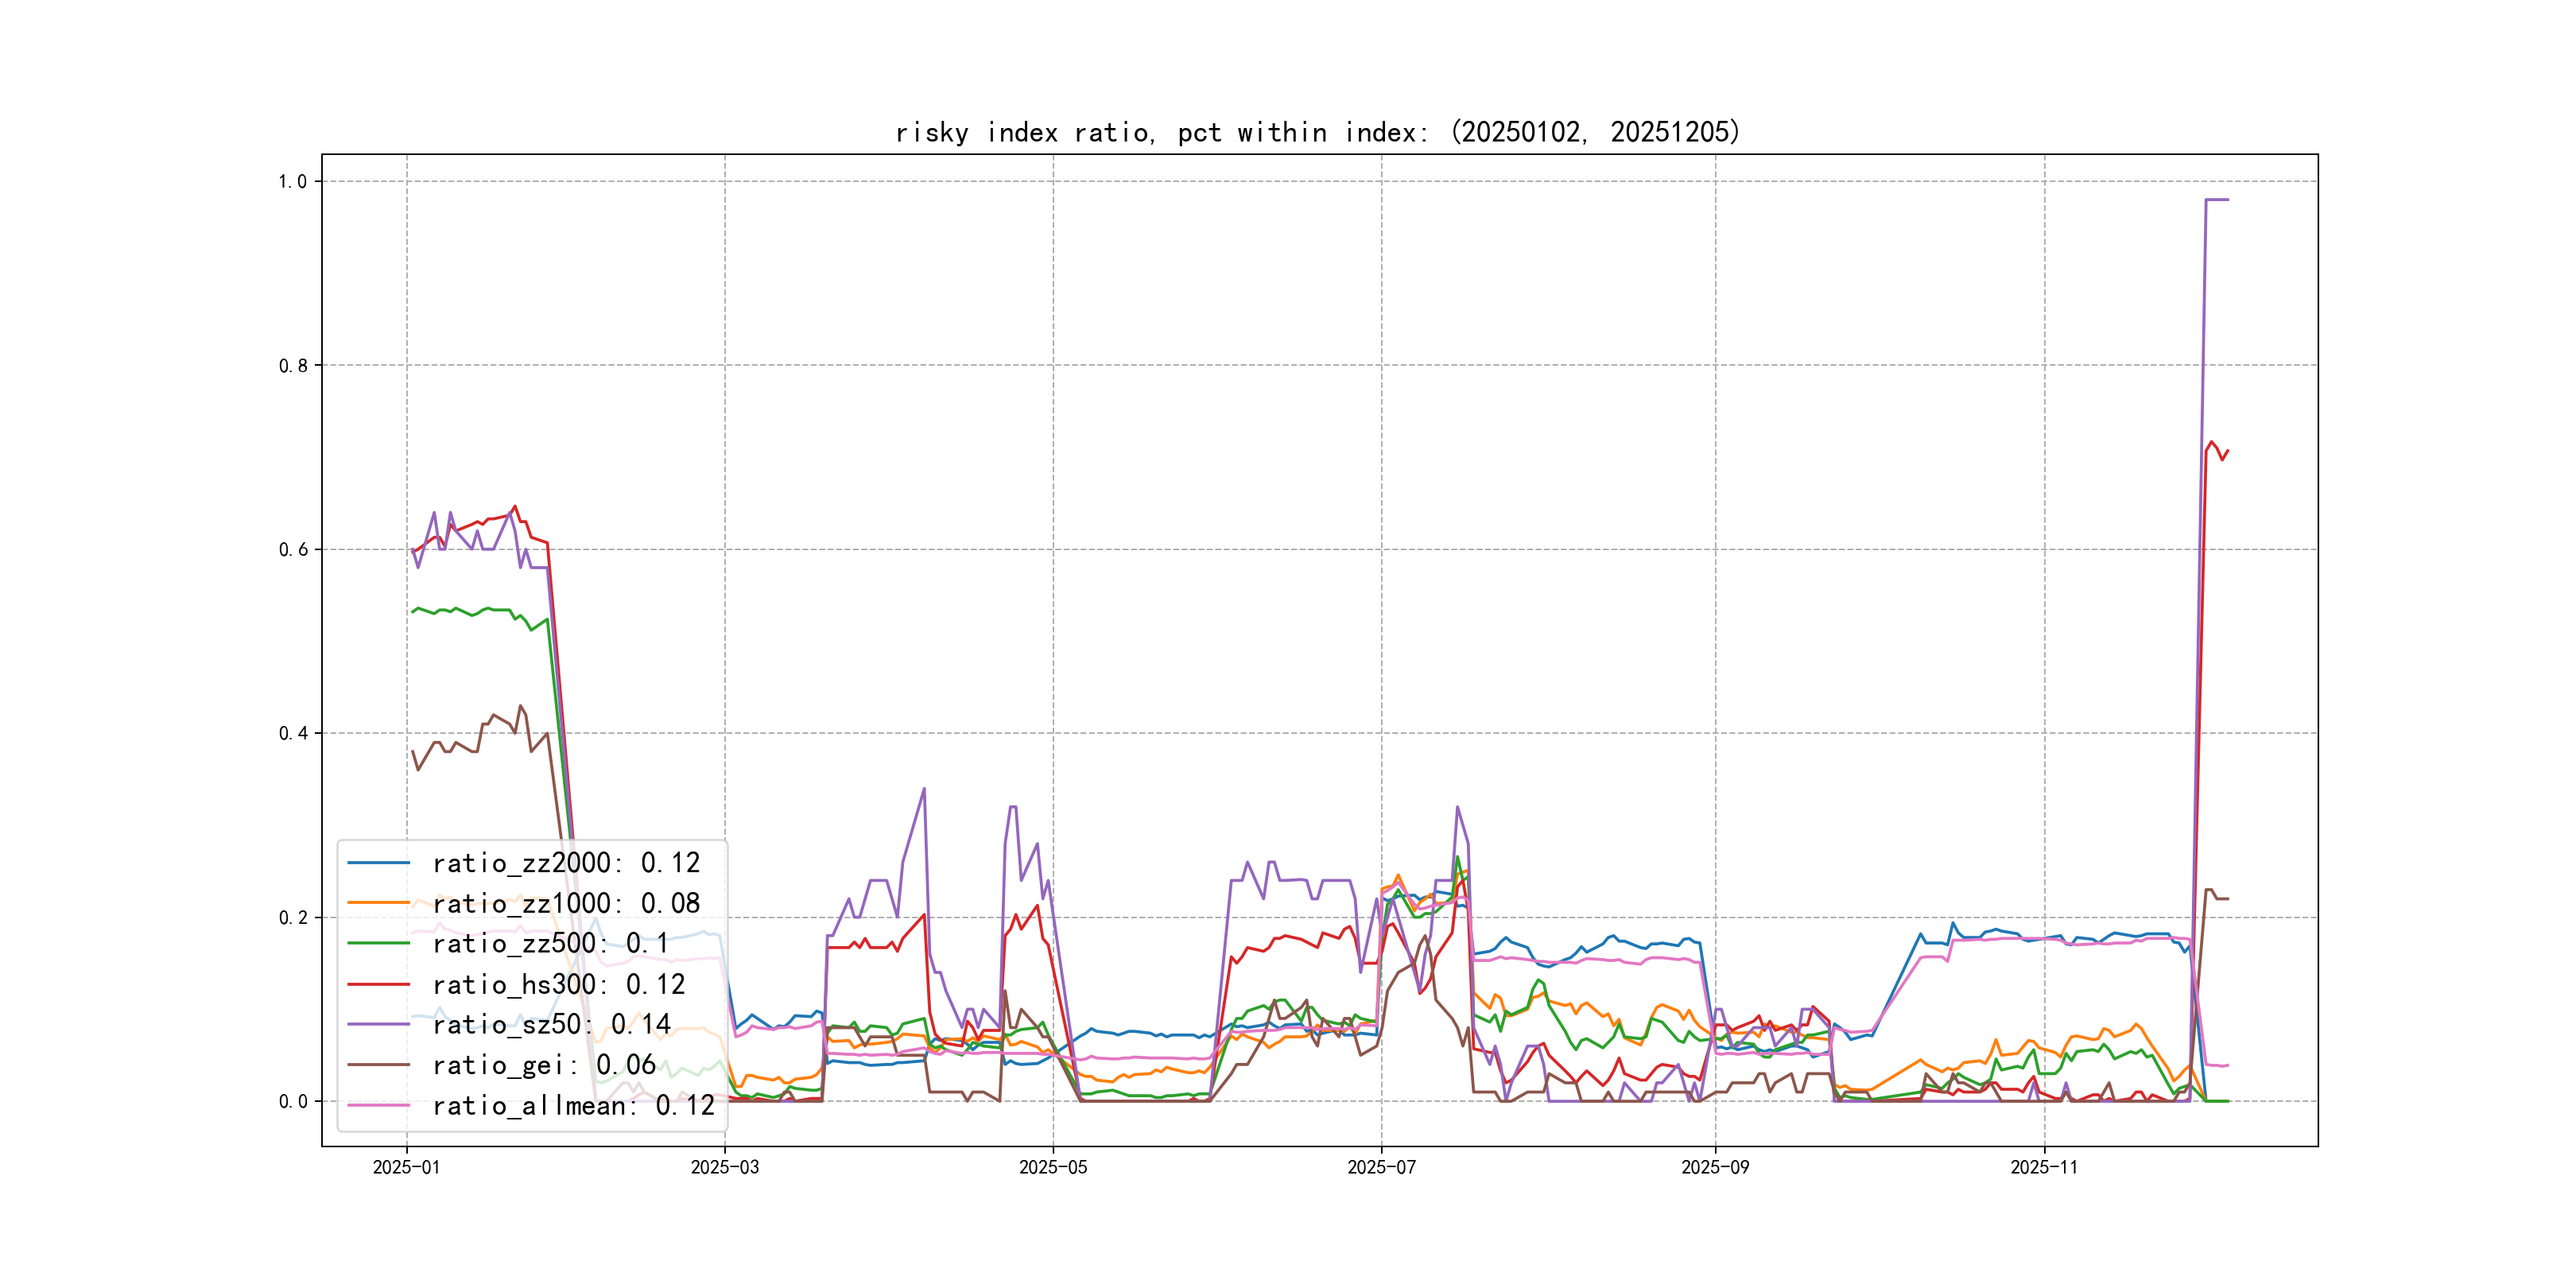Click the ratio_hs300 legend entry
Screen dimensions: 2576x1288
click(558, 985)
